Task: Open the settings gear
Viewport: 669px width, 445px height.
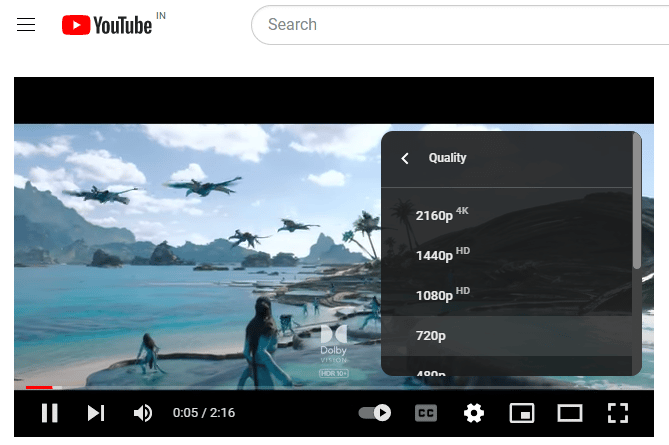Action: 474,413
